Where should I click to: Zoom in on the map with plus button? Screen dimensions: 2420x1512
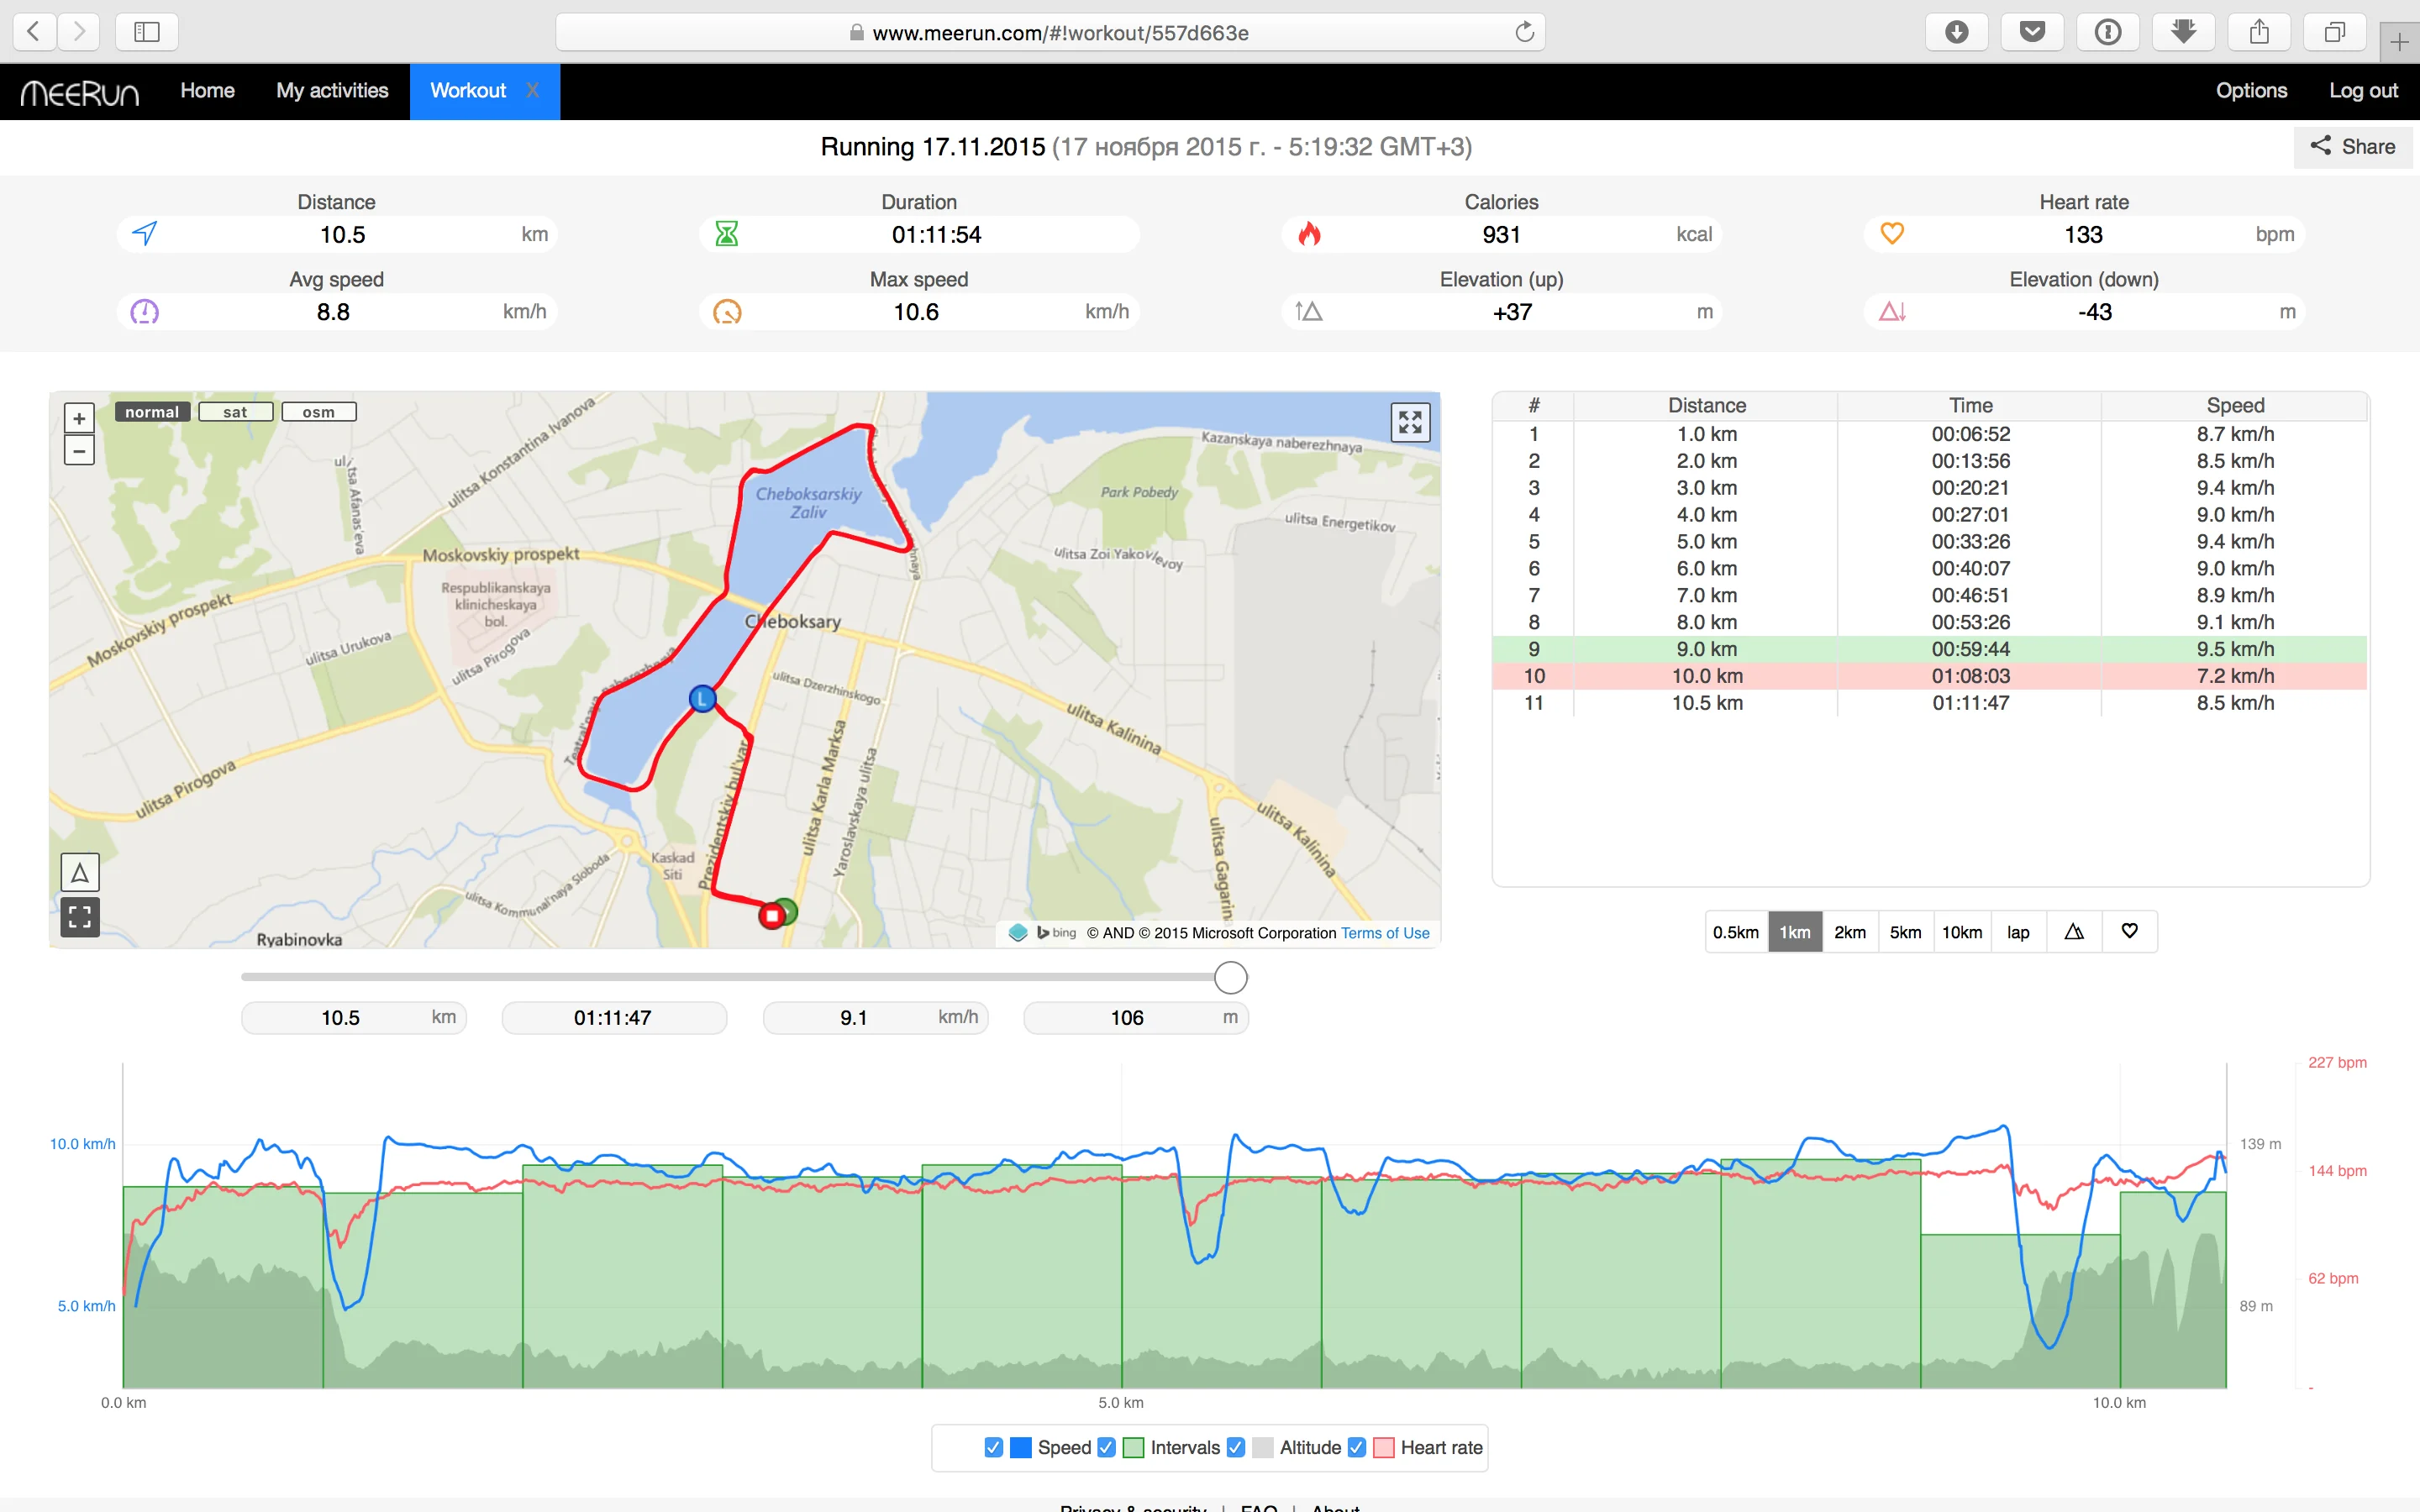pos(79,418)
